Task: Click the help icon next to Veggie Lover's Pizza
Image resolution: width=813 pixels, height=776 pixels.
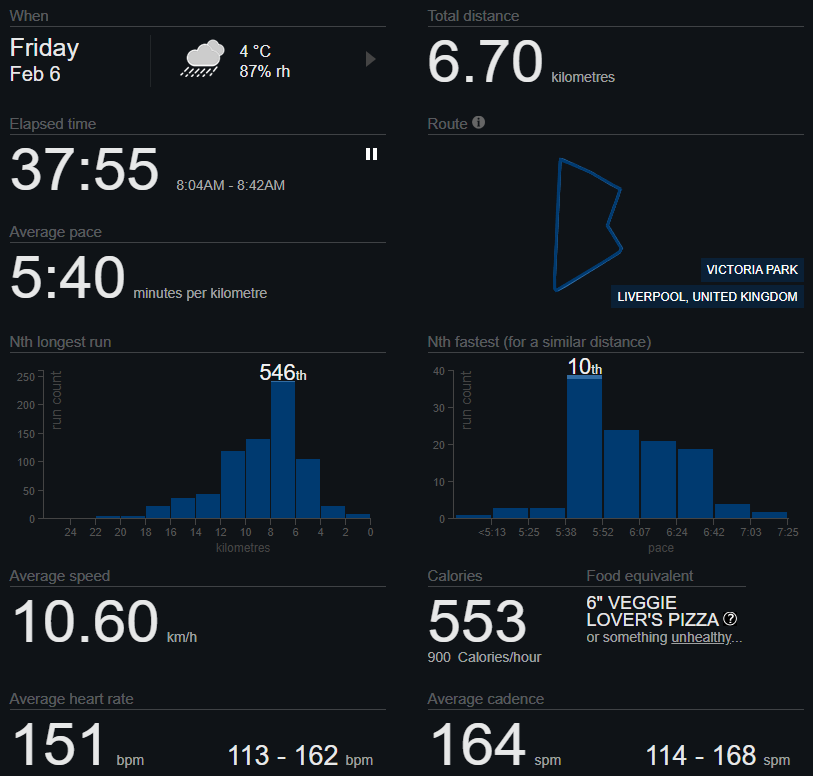Action: coord(730,618)
